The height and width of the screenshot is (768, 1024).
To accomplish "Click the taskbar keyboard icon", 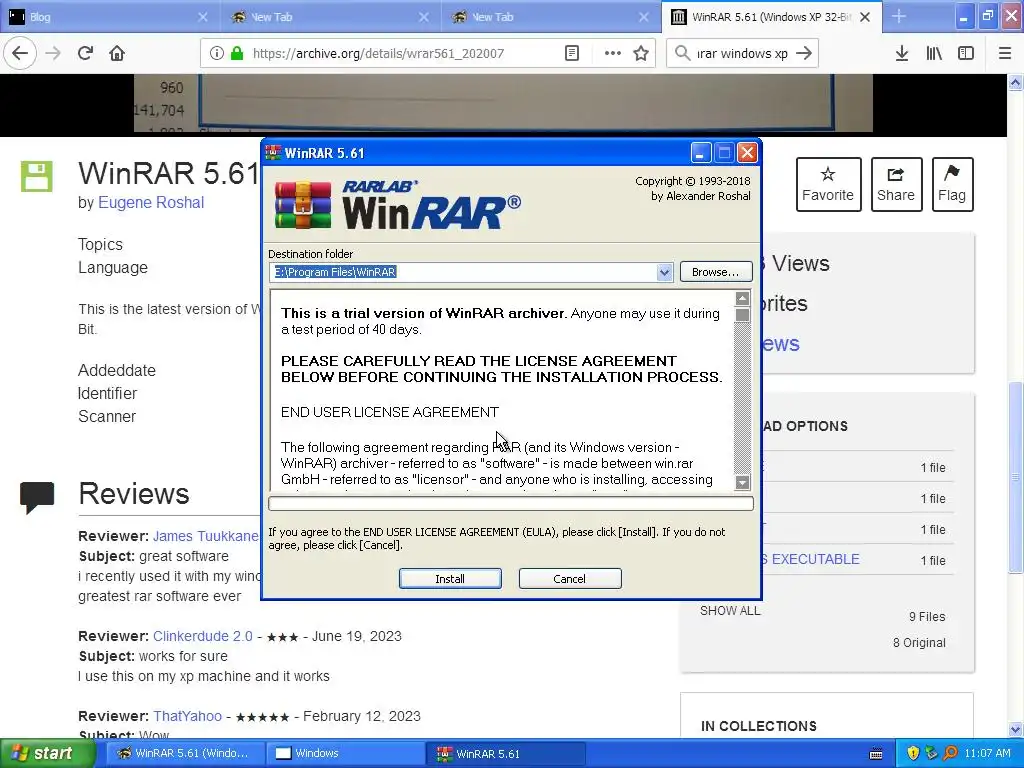I will [876, 754].
